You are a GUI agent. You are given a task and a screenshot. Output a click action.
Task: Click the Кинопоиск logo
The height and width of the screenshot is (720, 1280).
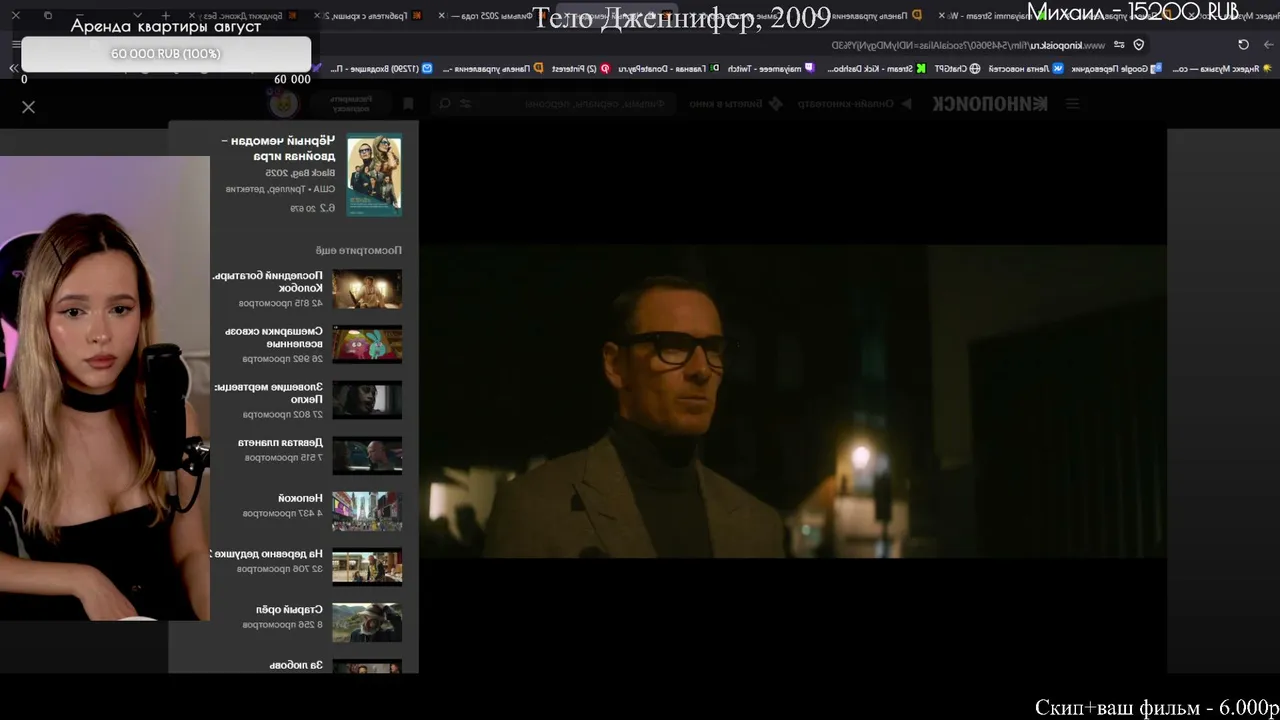tap(990, 104)
